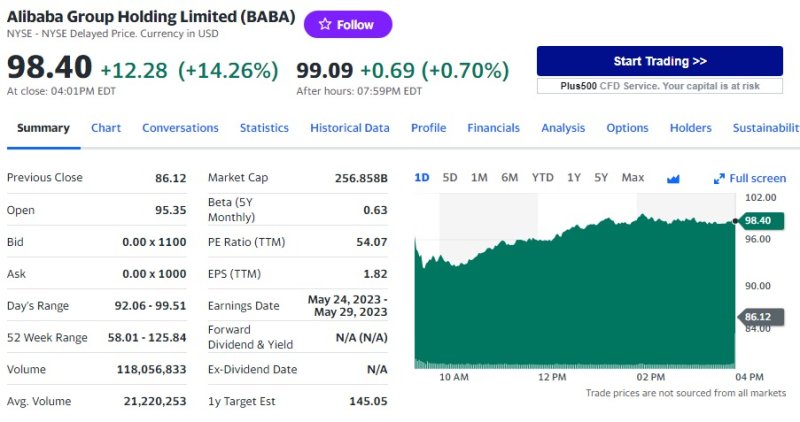Click the Full screen expand icon

point(718,178)
